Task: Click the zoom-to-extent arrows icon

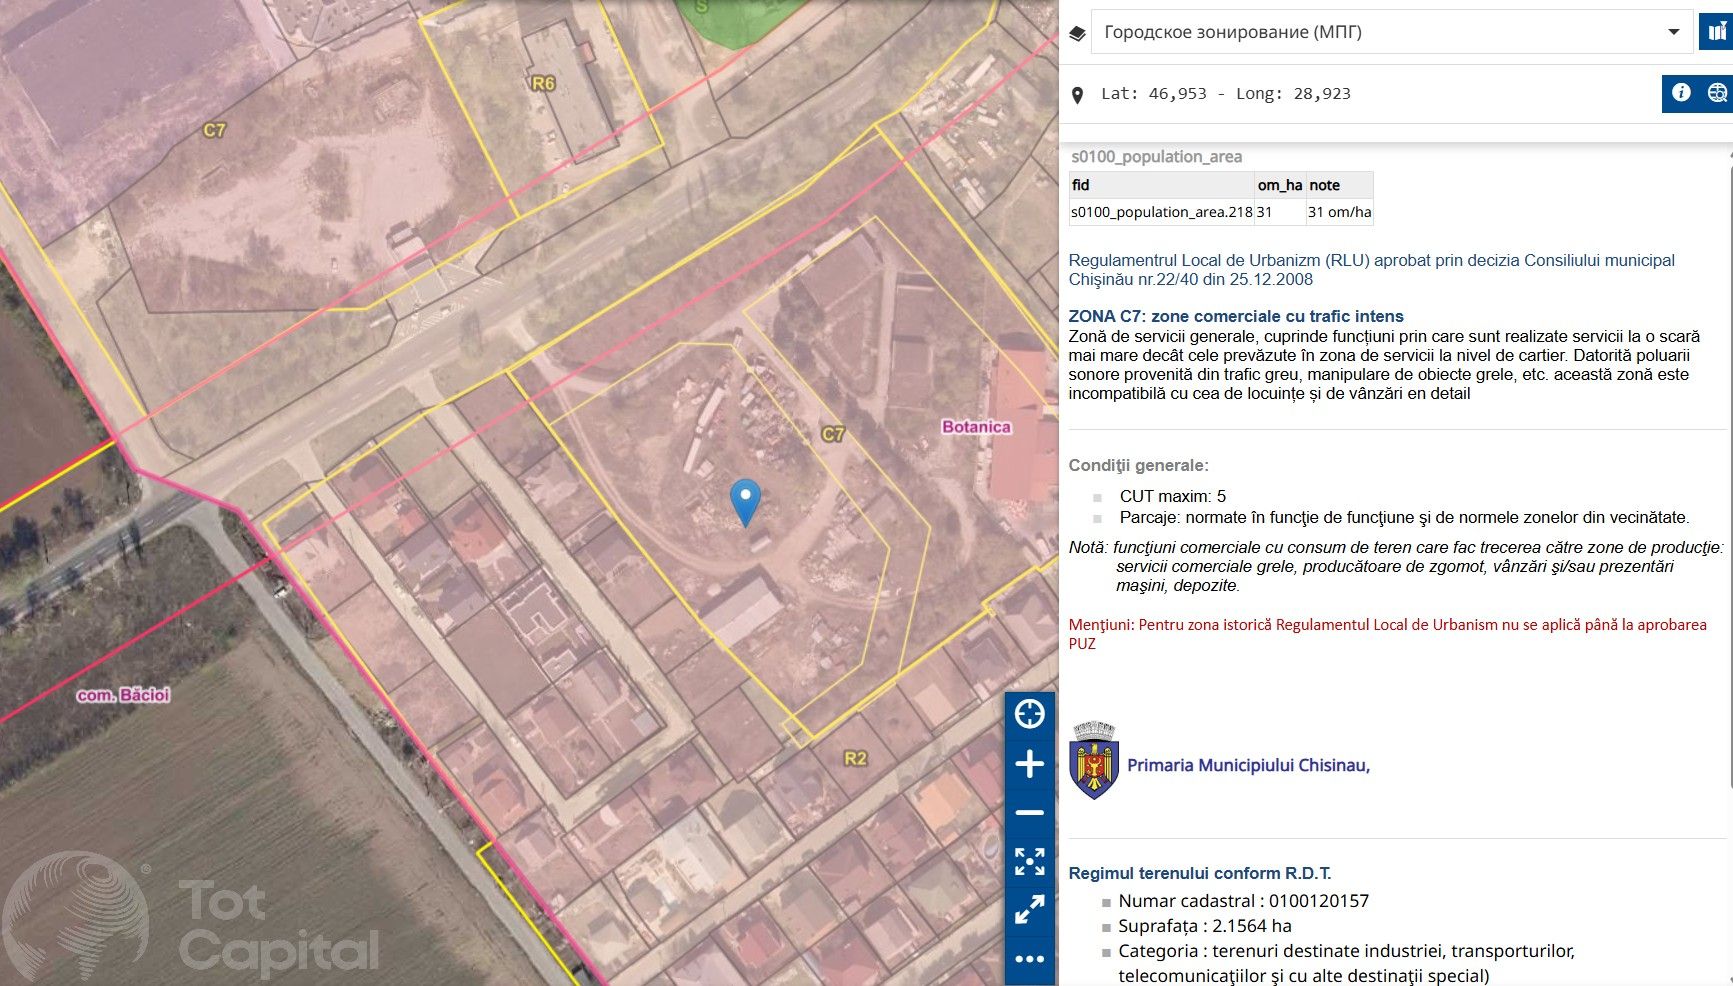Action: click(1029, 861)
